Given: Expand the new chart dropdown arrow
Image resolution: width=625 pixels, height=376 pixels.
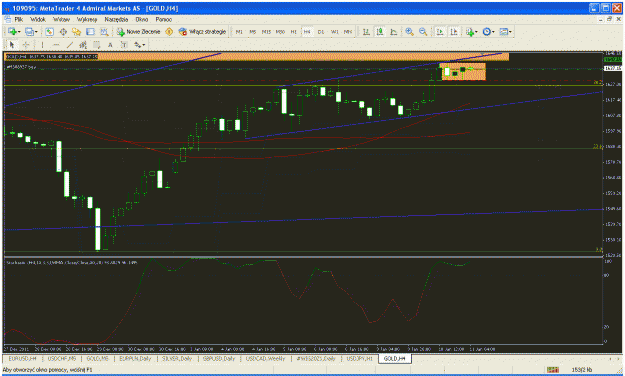Looking at the screenshot, I should pos(19,32).
